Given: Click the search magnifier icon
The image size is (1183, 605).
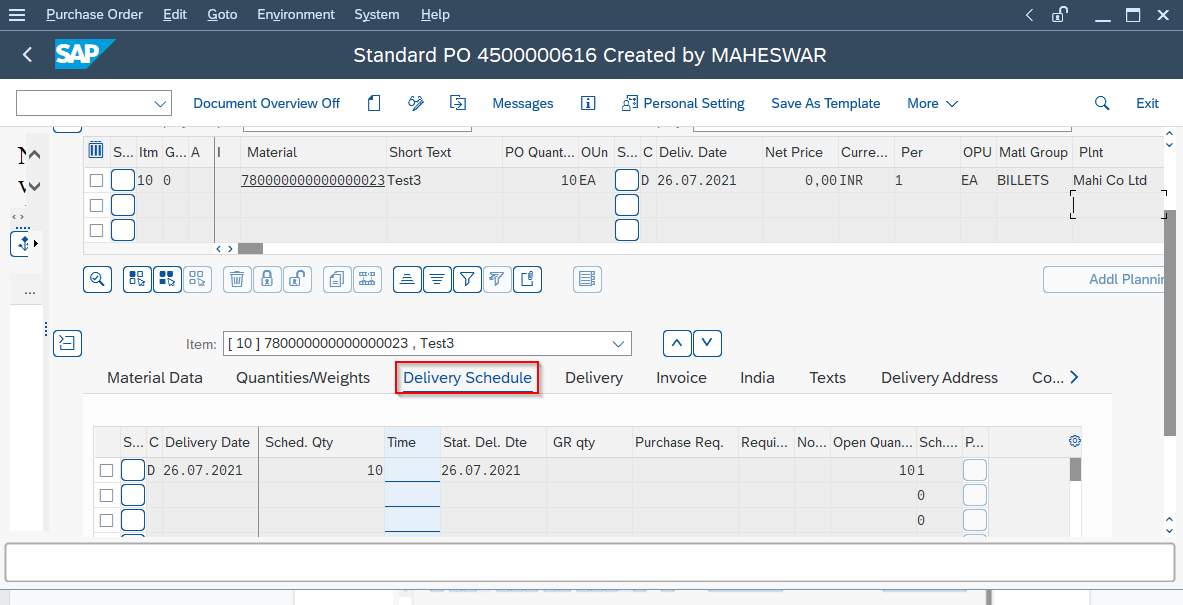Looking at the screenshot, I should (1102, 103).
